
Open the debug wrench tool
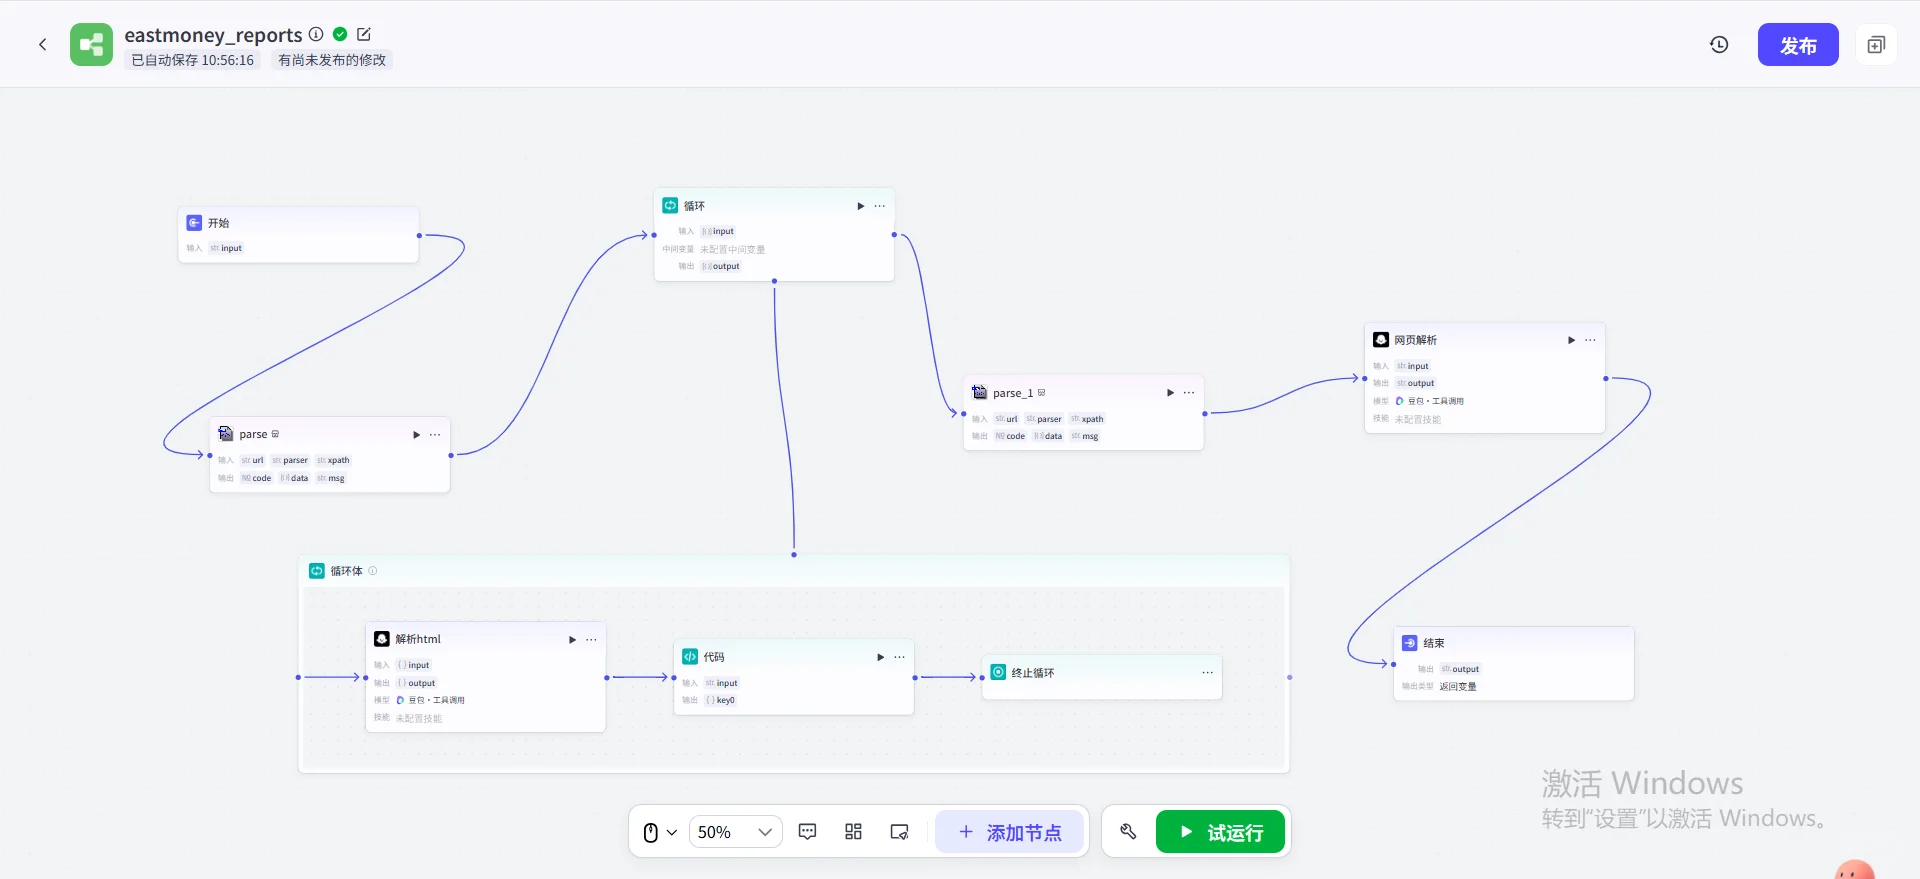pos(1128,832)
